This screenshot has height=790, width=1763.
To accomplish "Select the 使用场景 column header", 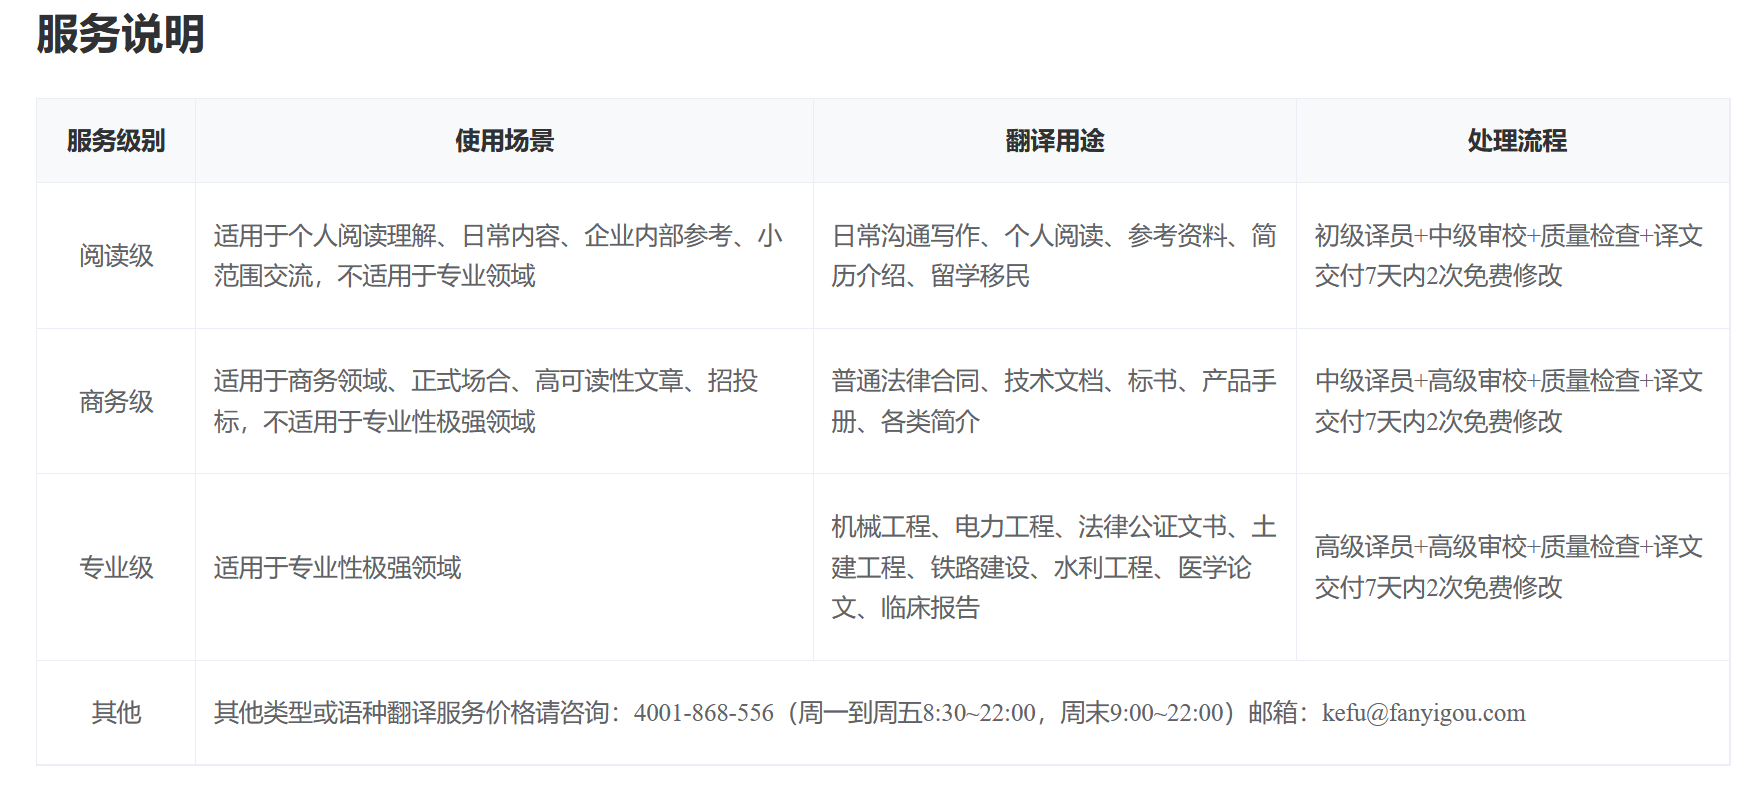I will [504, 141].
